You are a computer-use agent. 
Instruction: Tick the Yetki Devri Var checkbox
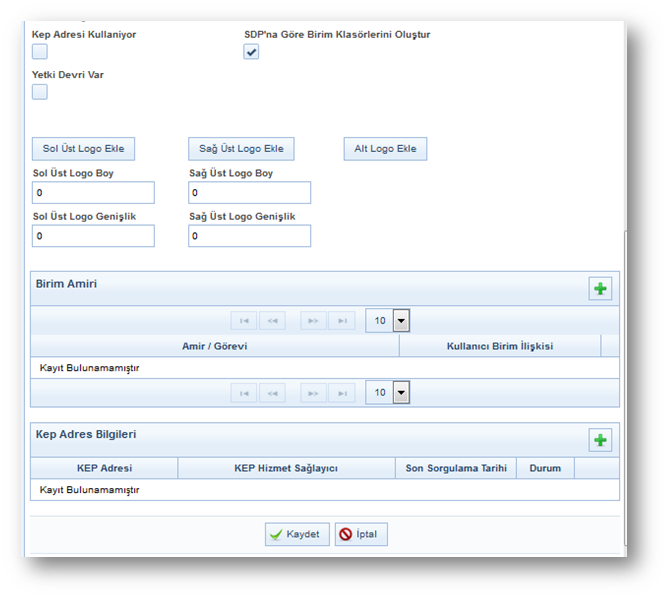[40, 92]
